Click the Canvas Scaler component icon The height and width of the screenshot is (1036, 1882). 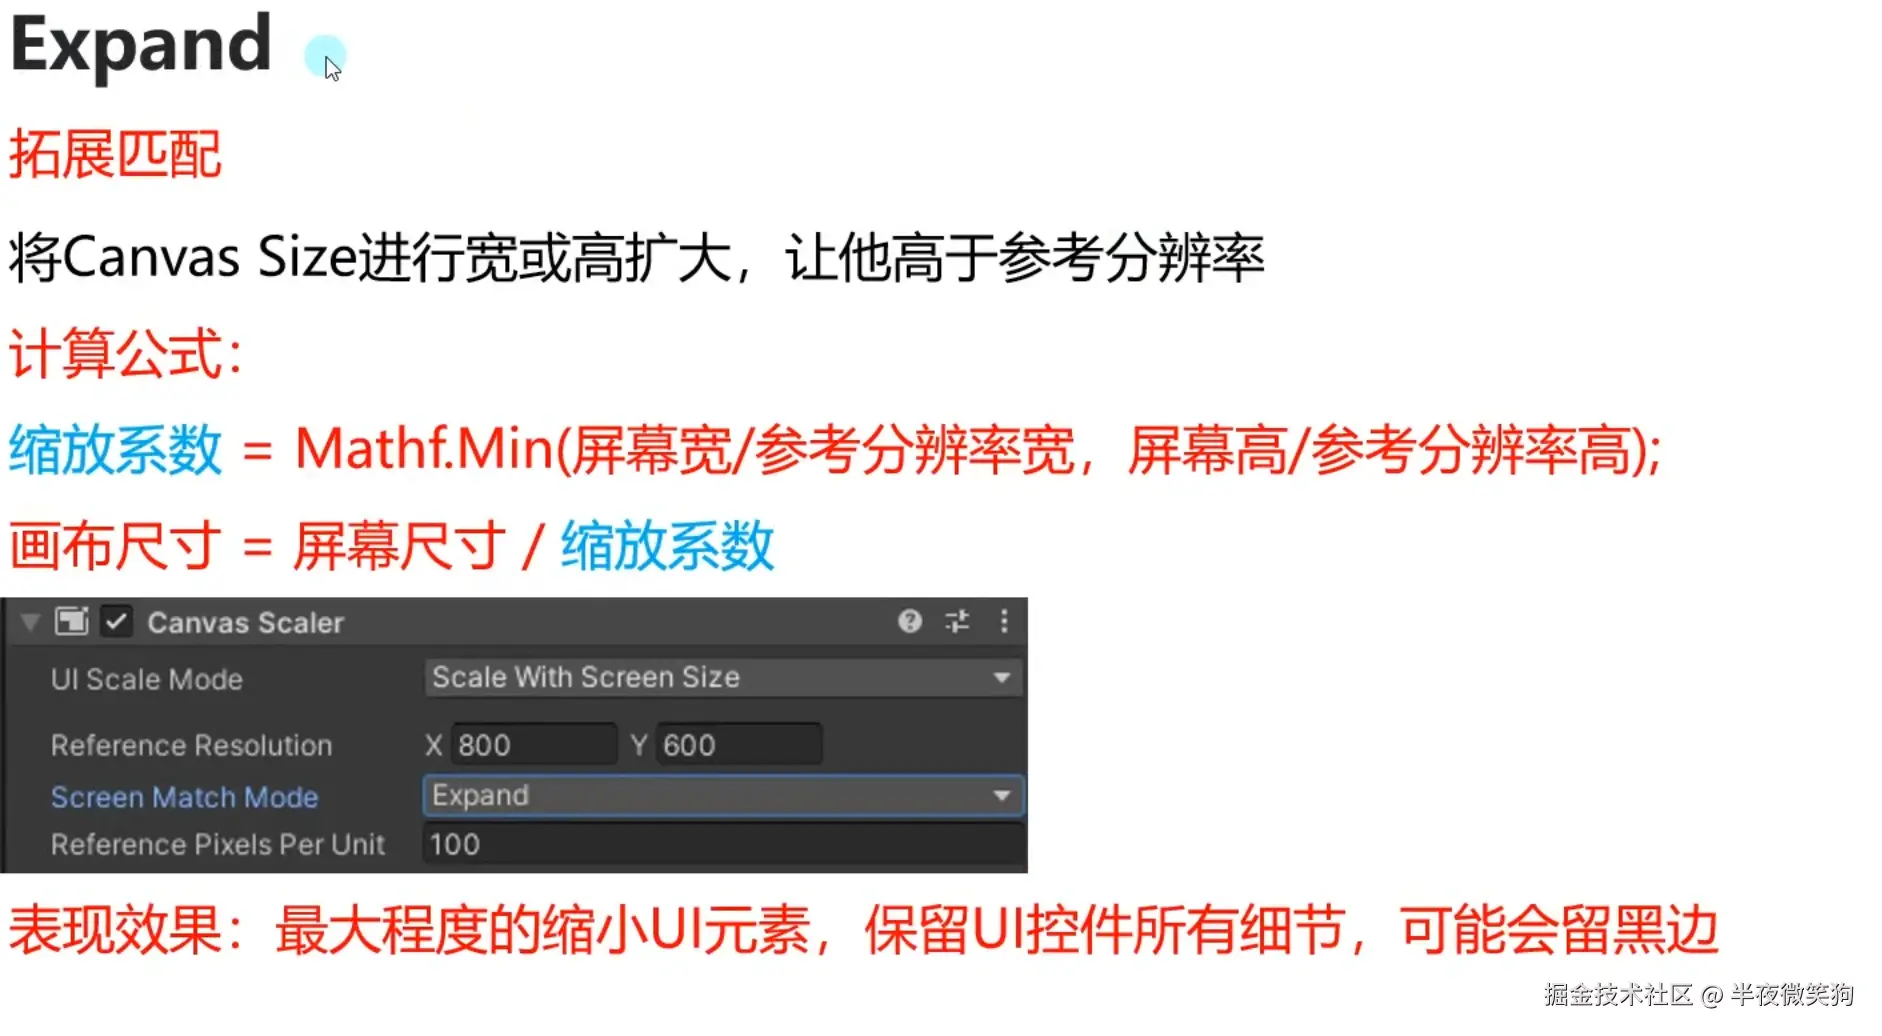tap(72, 622)
